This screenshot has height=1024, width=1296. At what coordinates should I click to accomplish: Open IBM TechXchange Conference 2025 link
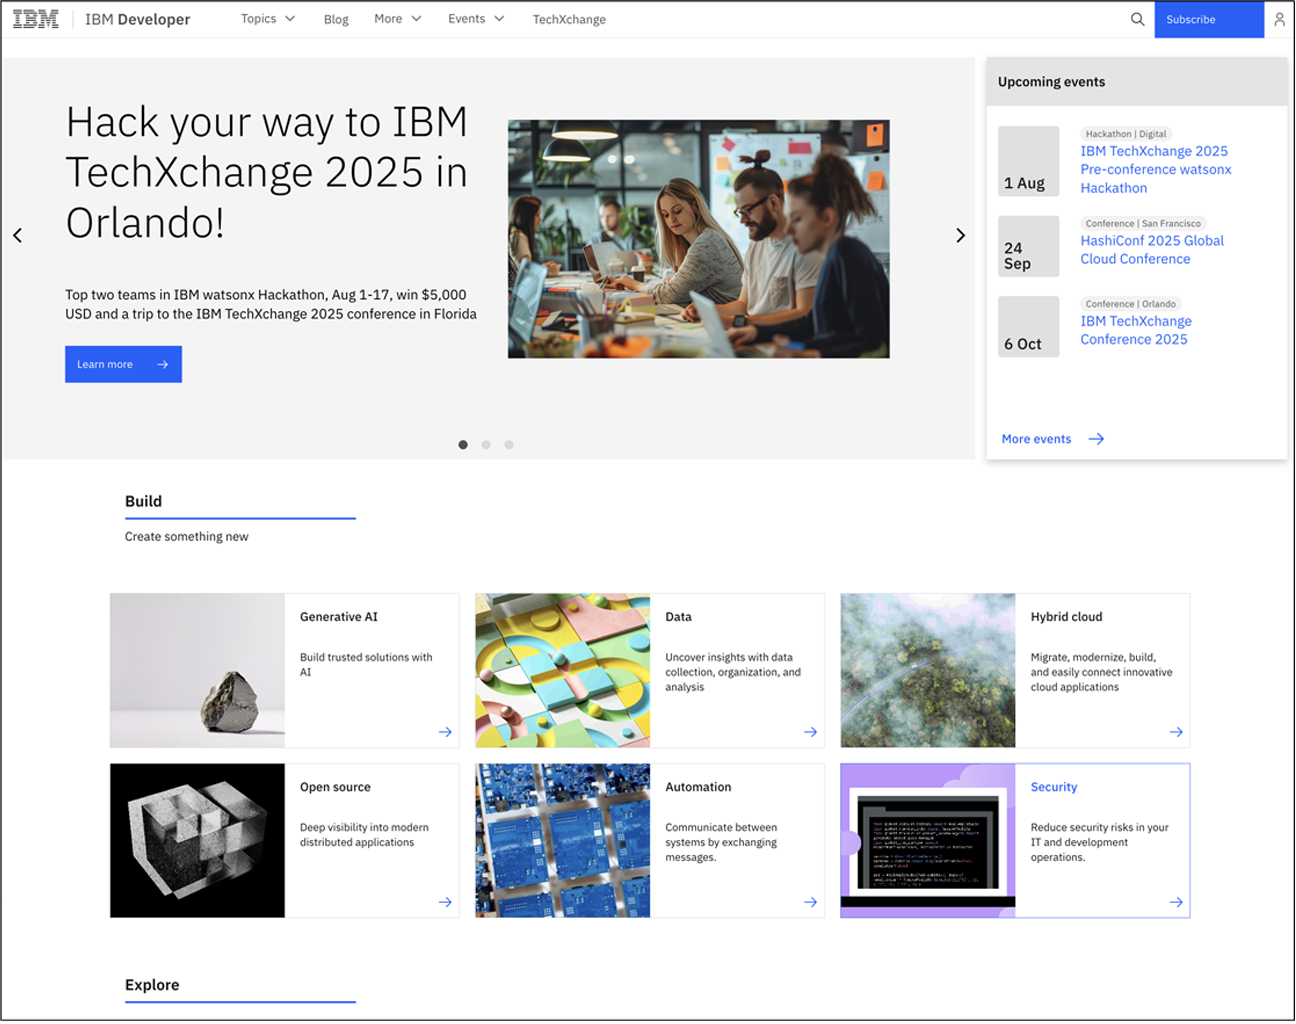[1136, 330]
